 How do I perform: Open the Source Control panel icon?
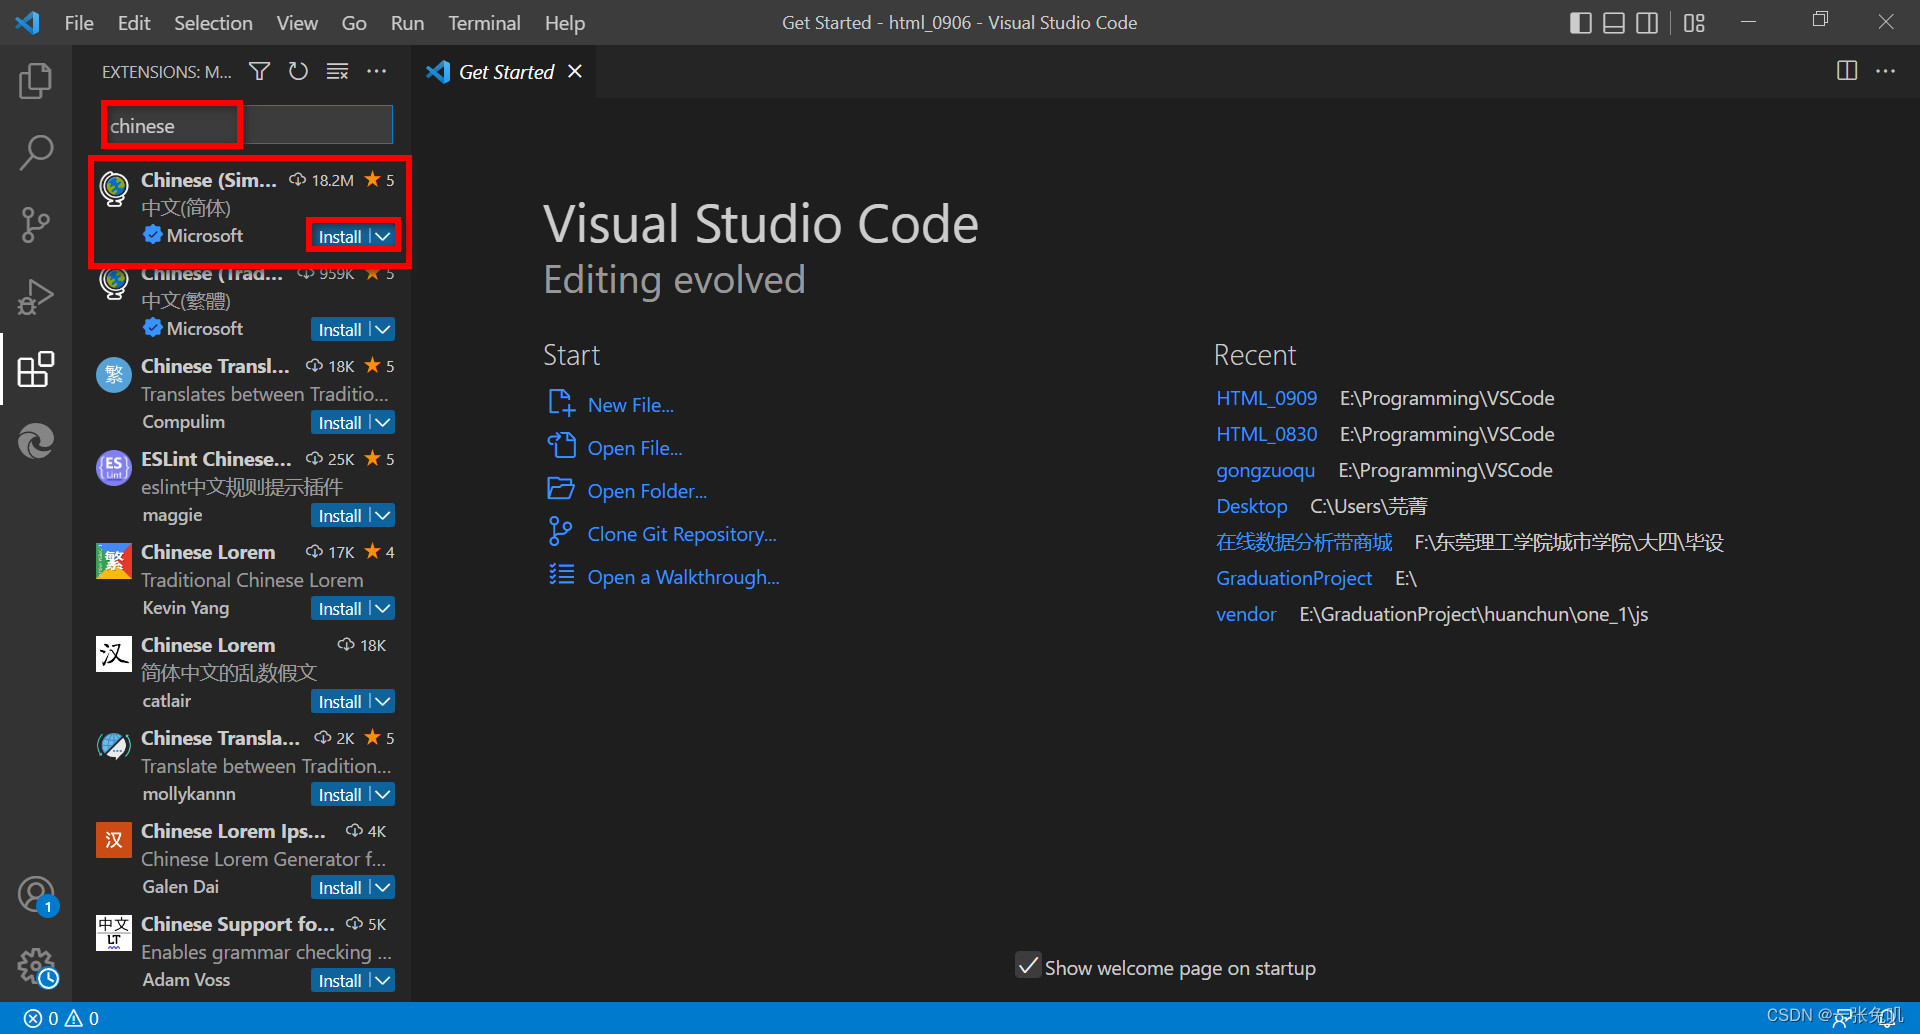pos(36,224)
